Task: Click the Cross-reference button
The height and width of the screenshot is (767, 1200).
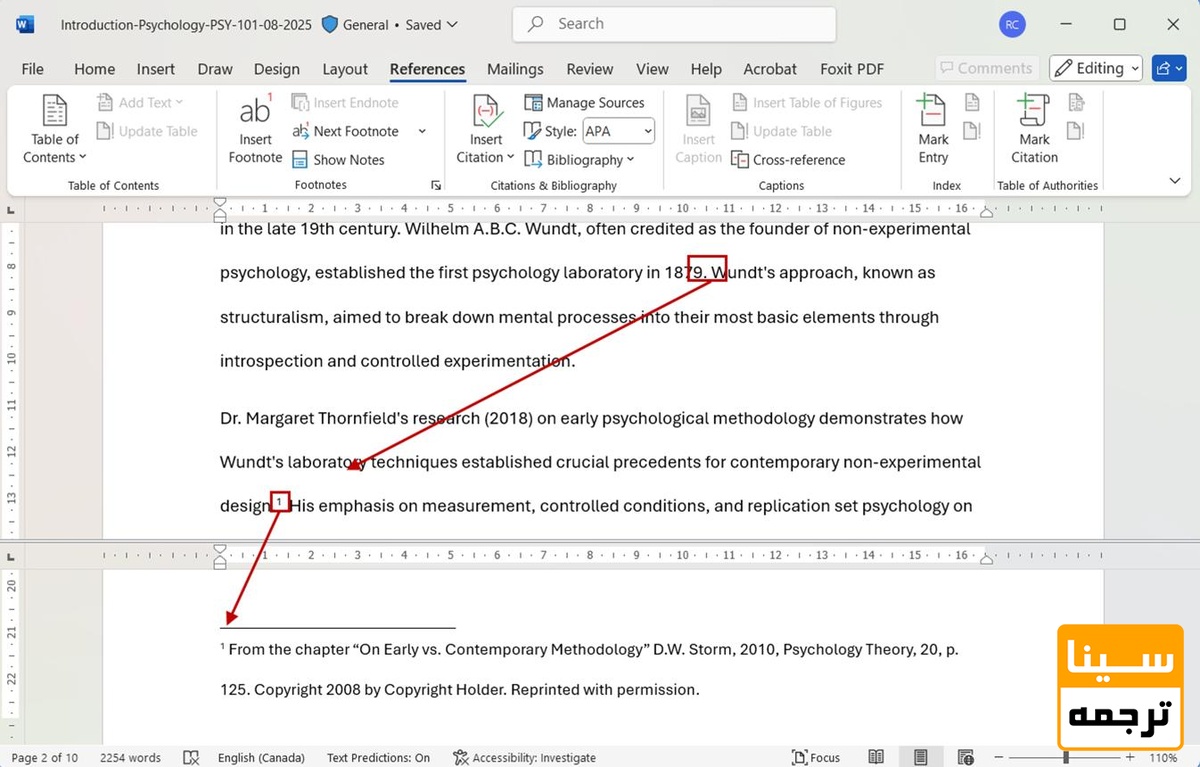Action: (x=787, y=160)
